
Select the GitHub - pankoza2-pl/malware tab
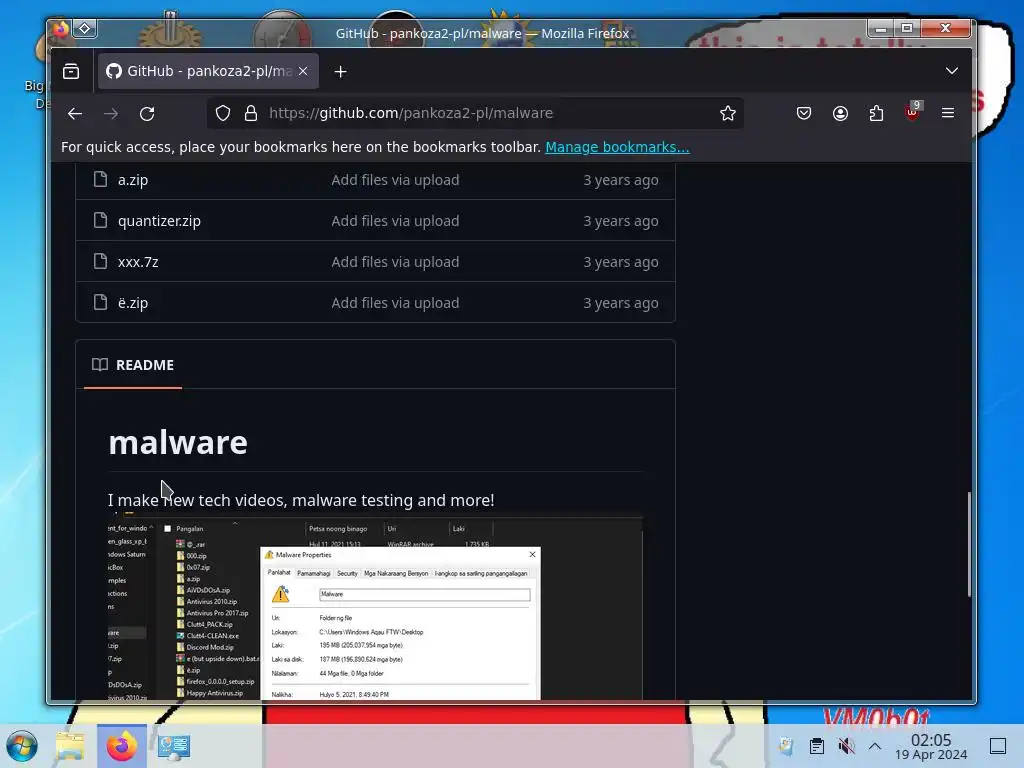208,71
